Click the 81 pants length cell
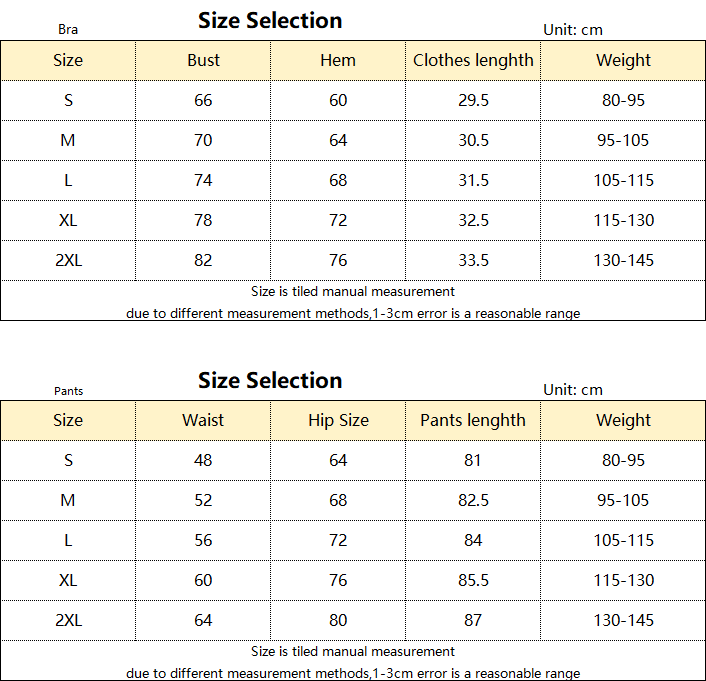The image size is (706, 681). point(473,460)
